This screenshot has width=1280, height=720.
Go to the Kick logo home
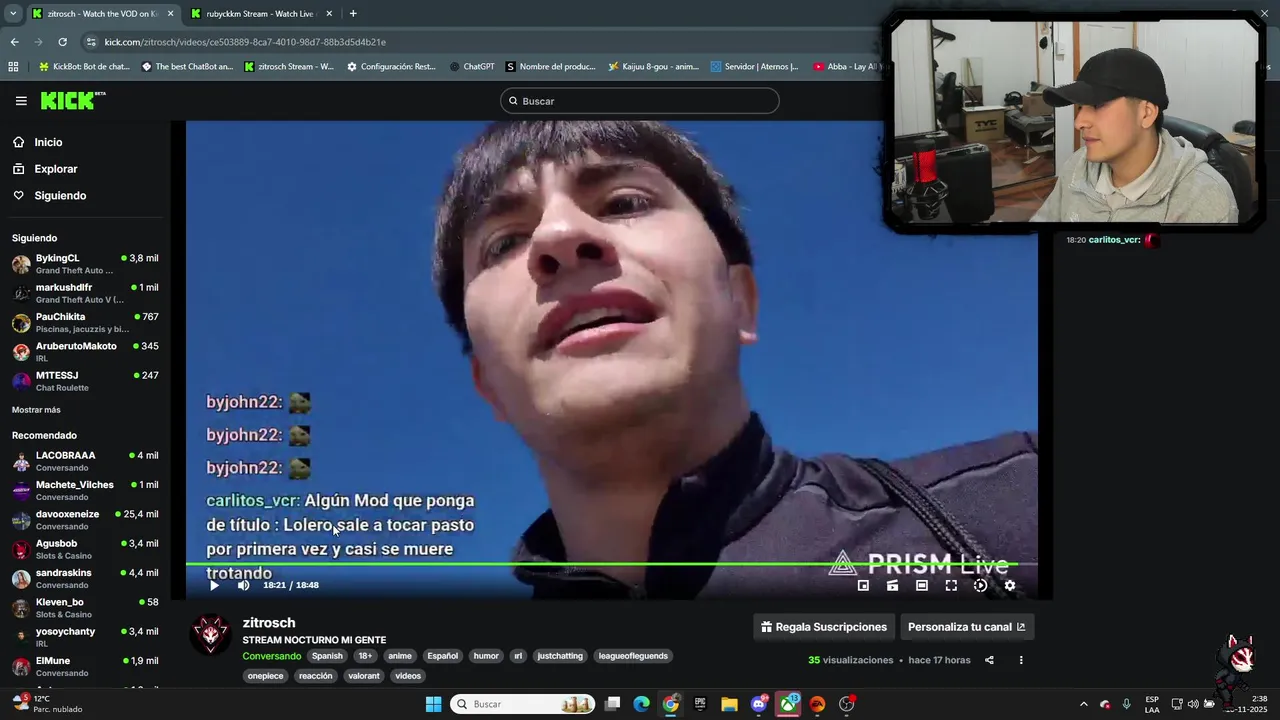pyautogui.click(x=73, y=100)
